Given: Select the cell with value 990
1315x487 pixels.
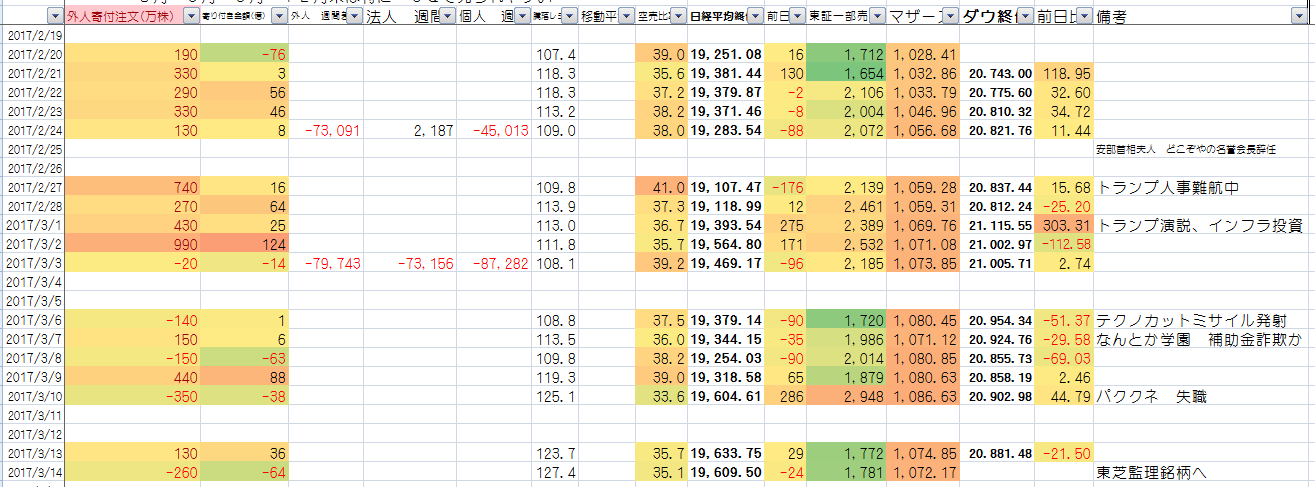Looking at the screenshot, I should (x=132, y=244).
